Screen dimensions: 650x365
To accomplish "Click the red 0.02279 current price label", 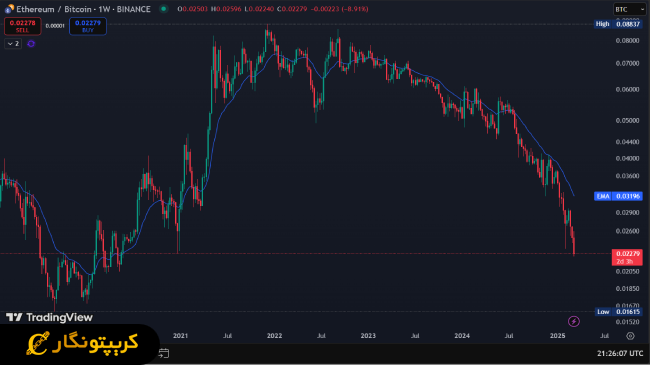I will point(627,257).
